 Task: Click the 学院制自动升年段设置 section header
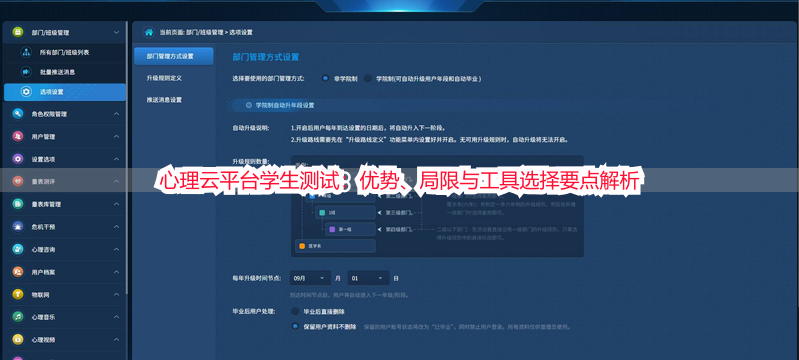click(284, 105)
